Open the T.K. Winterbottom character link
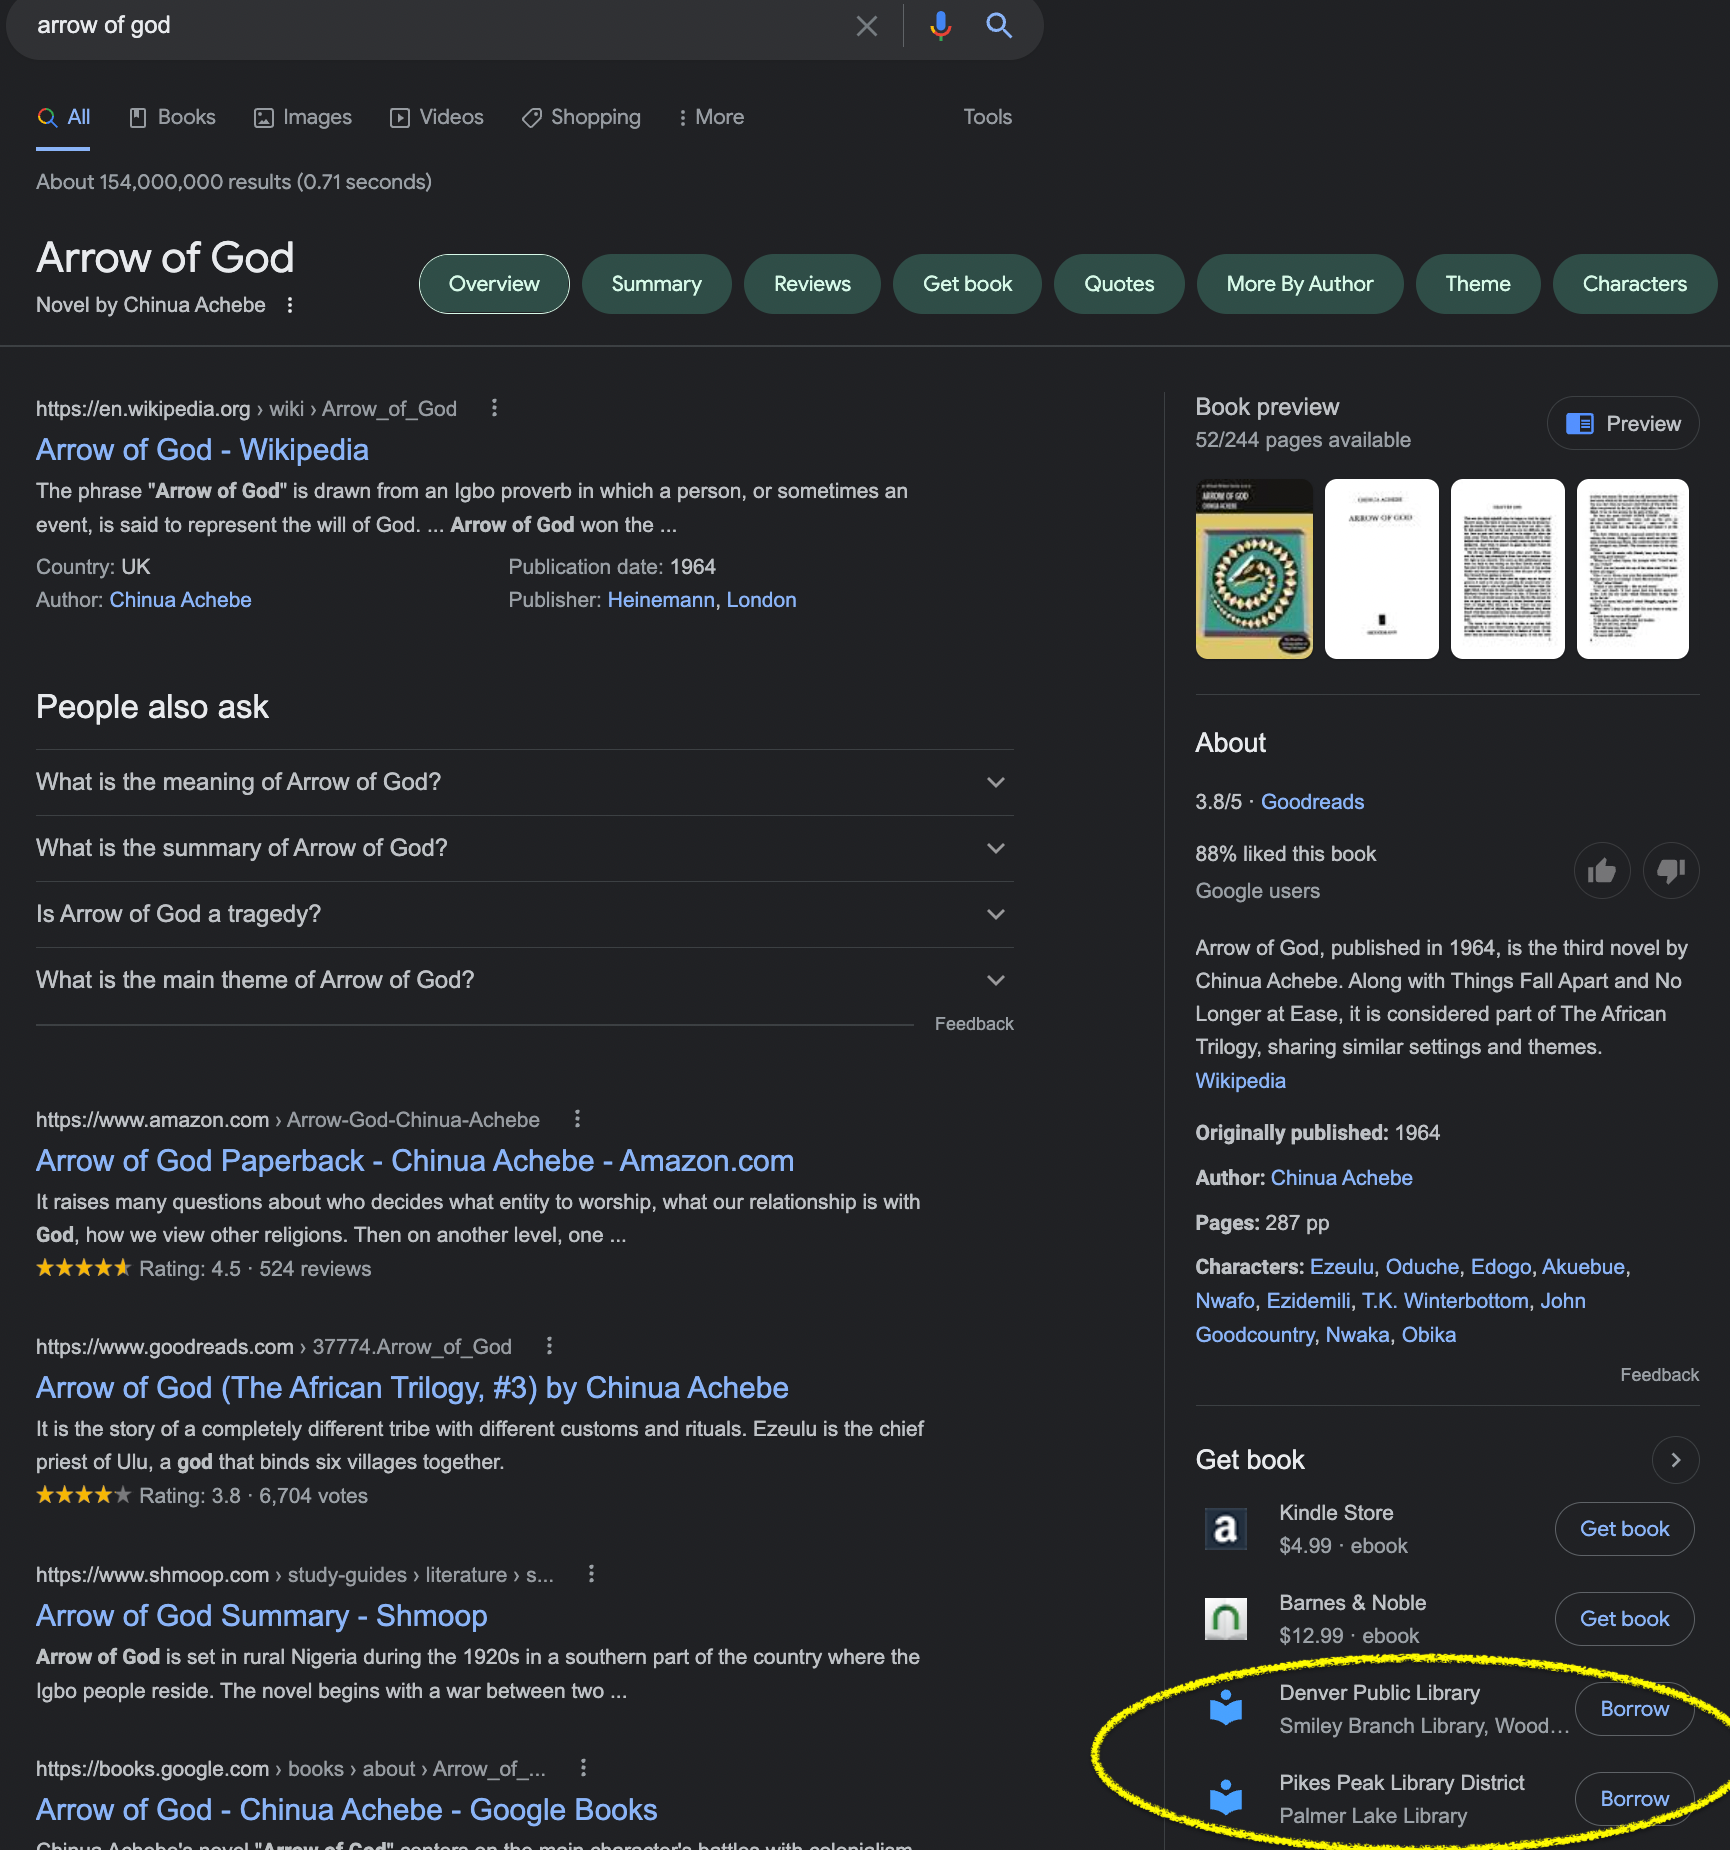1730x1850 pixels. click(x=1445, y=1301)
